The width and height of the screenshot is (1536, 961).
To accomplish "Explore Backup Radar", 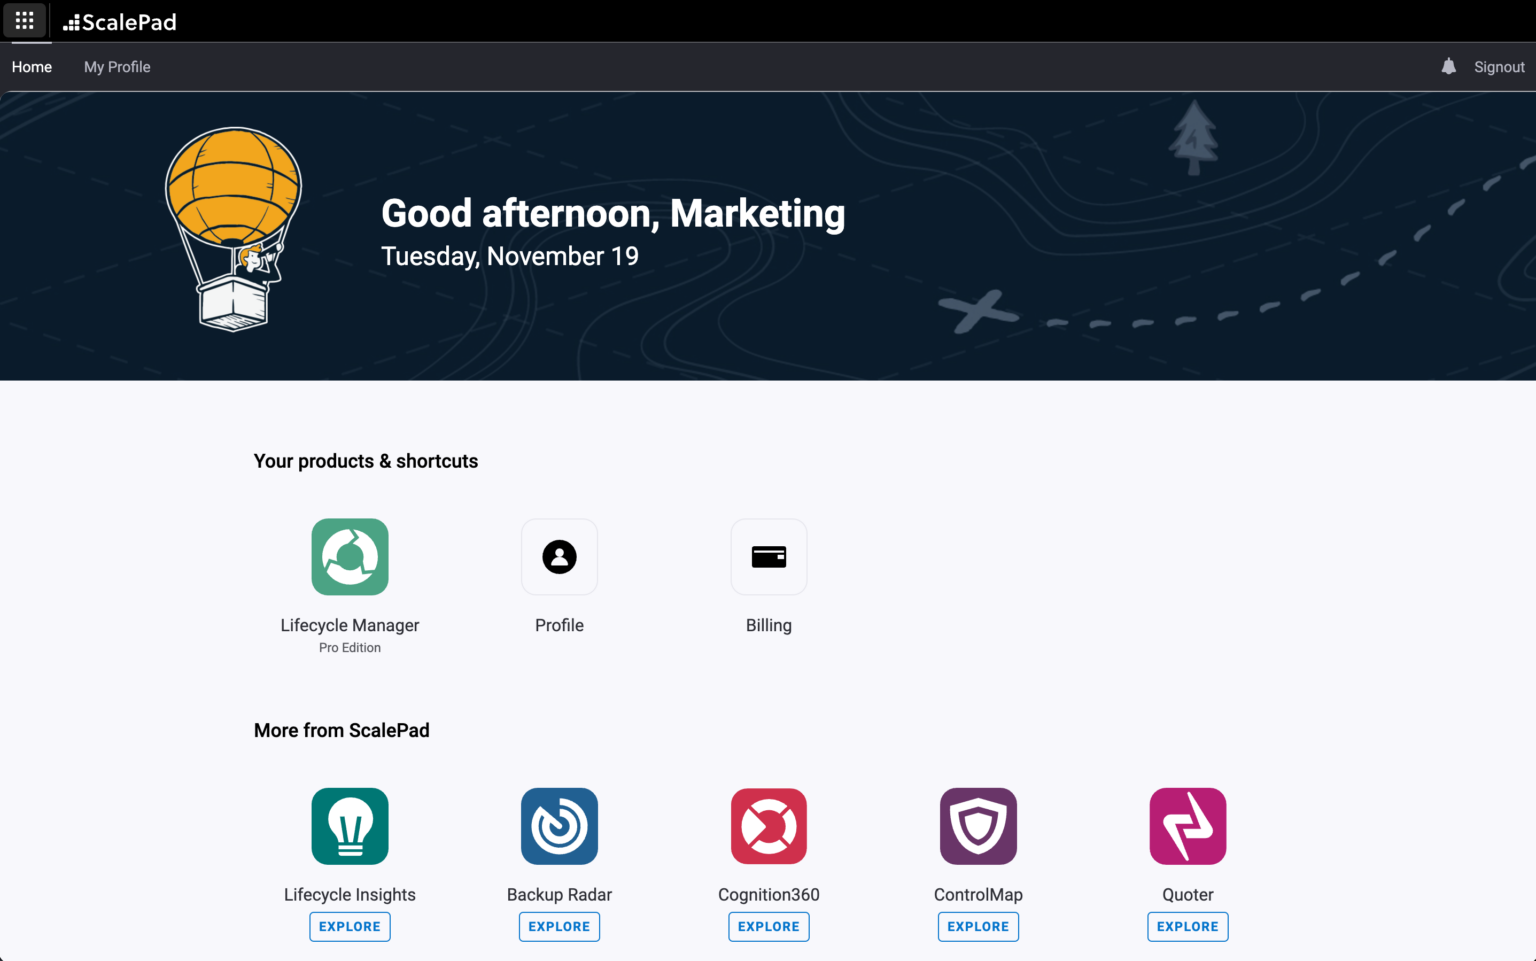I will [559, 926].
